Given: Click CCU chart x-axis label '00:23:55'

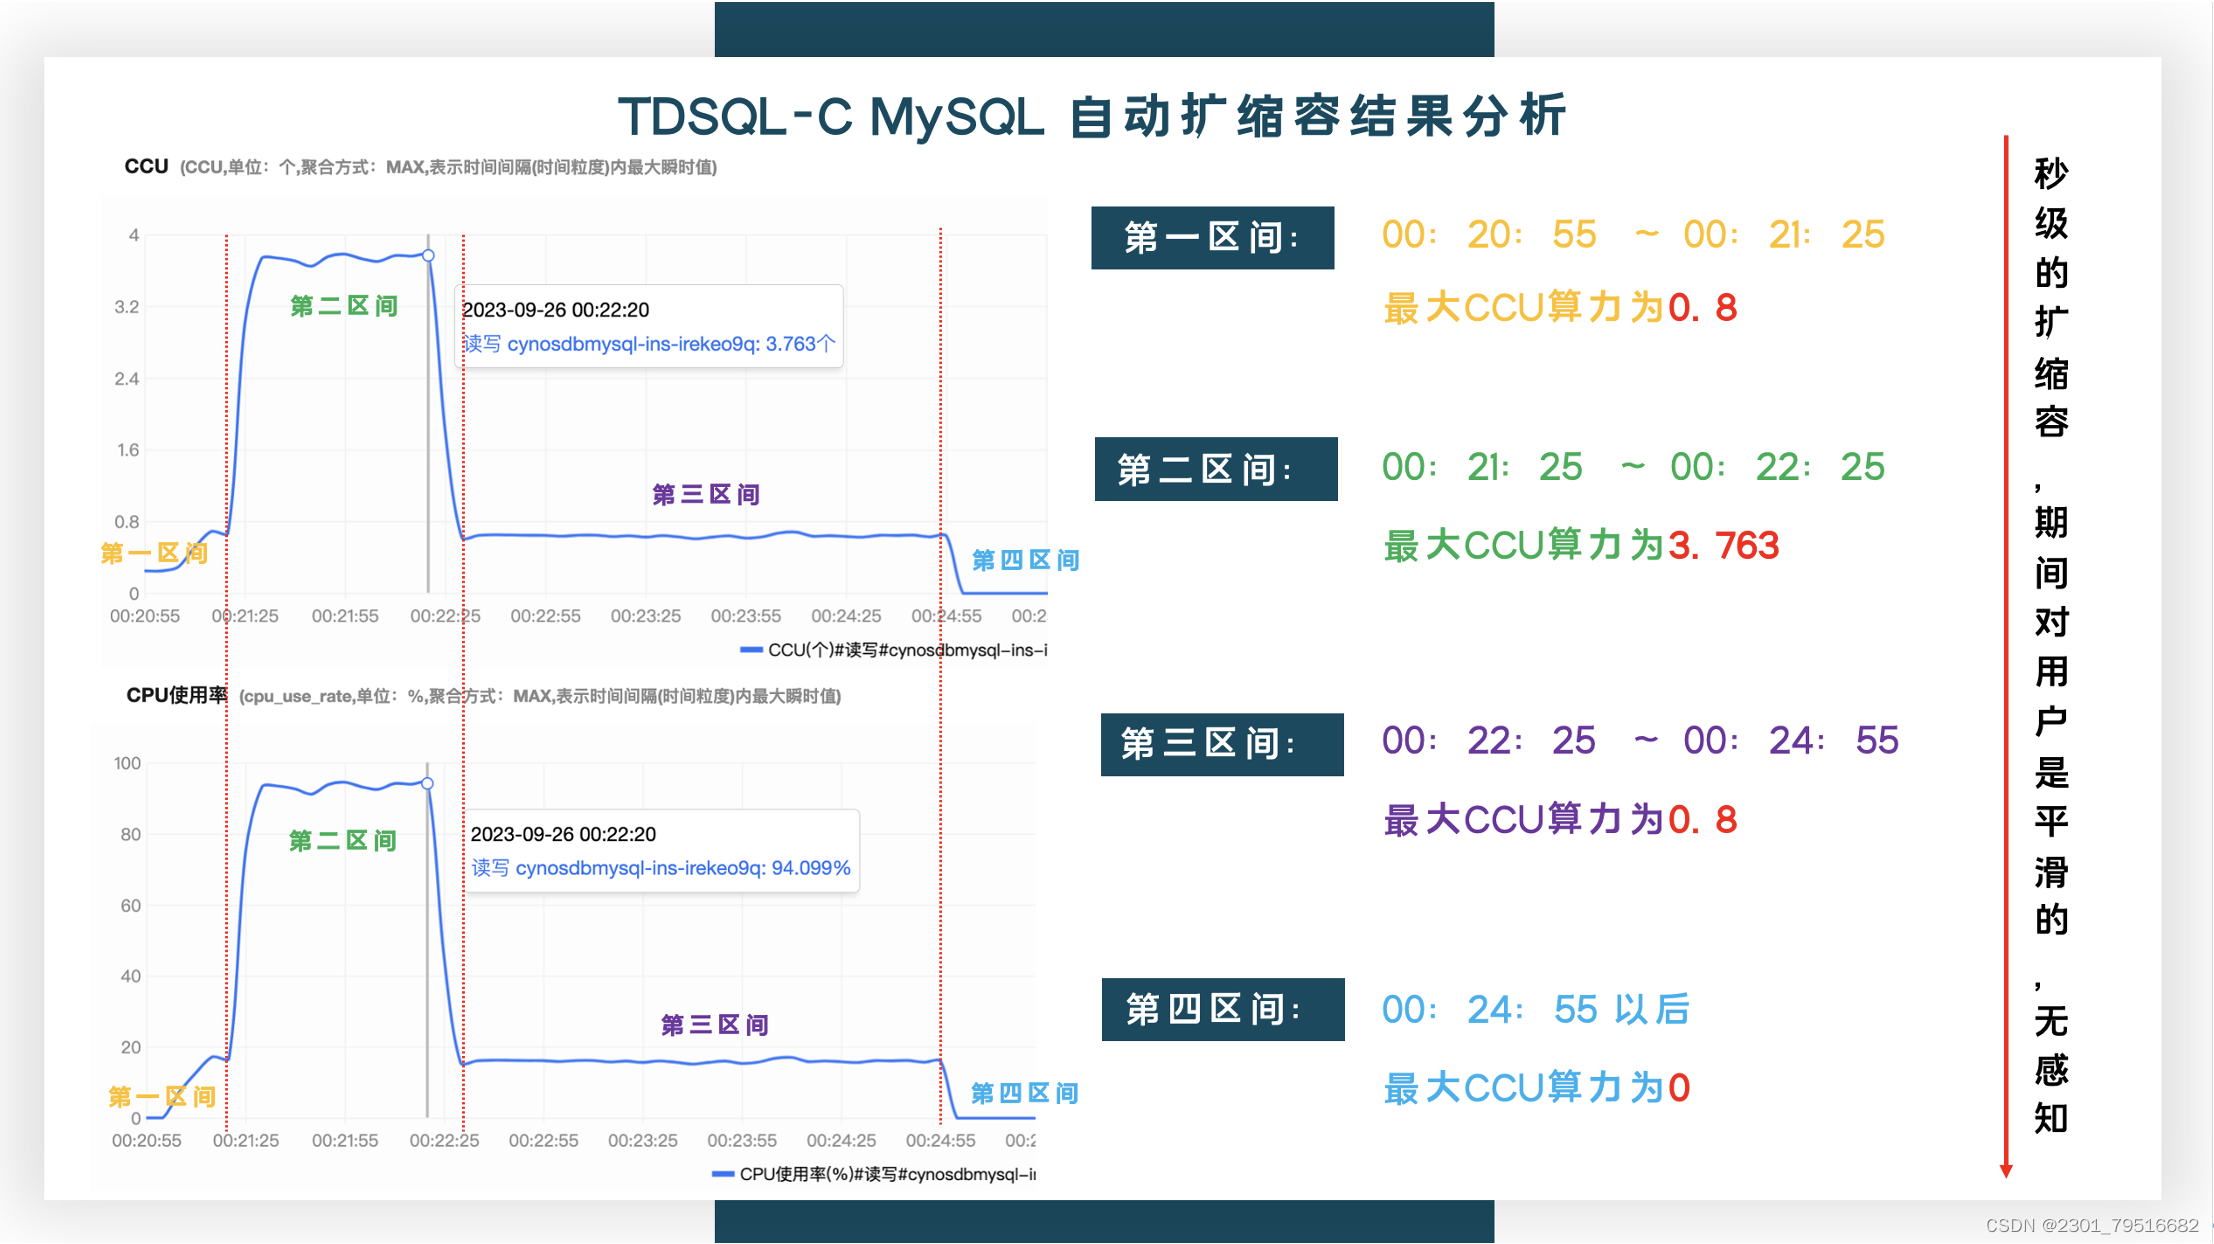Looking at the screenshot, I should [746, 616].
